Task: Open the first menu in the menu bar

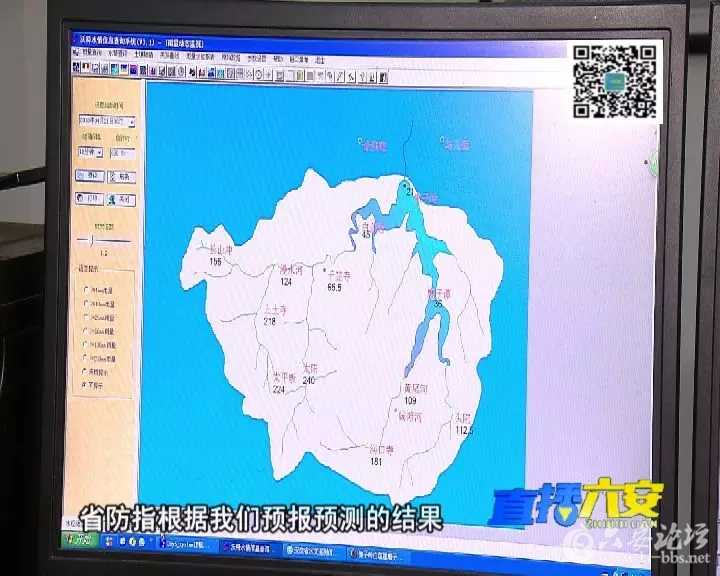Action: [92, 50]
